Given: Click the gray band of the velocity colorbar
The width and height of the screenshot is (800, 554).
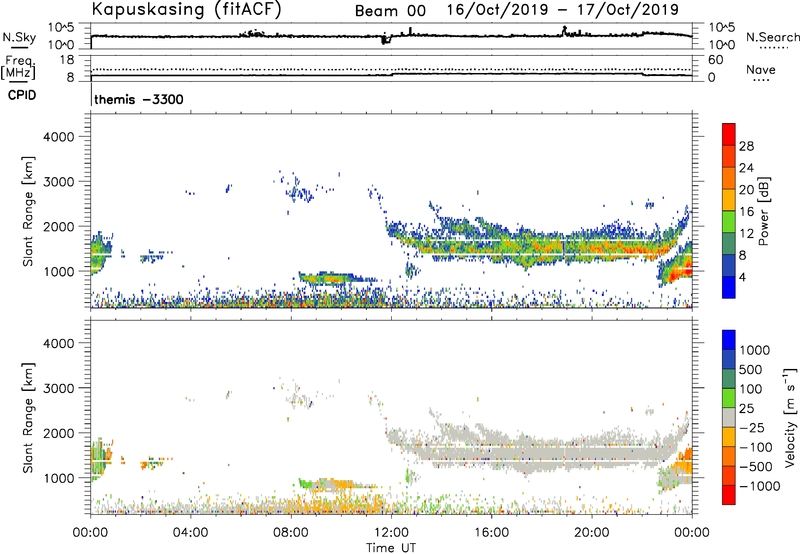Looking at the screenshot, I should point(729,418).
